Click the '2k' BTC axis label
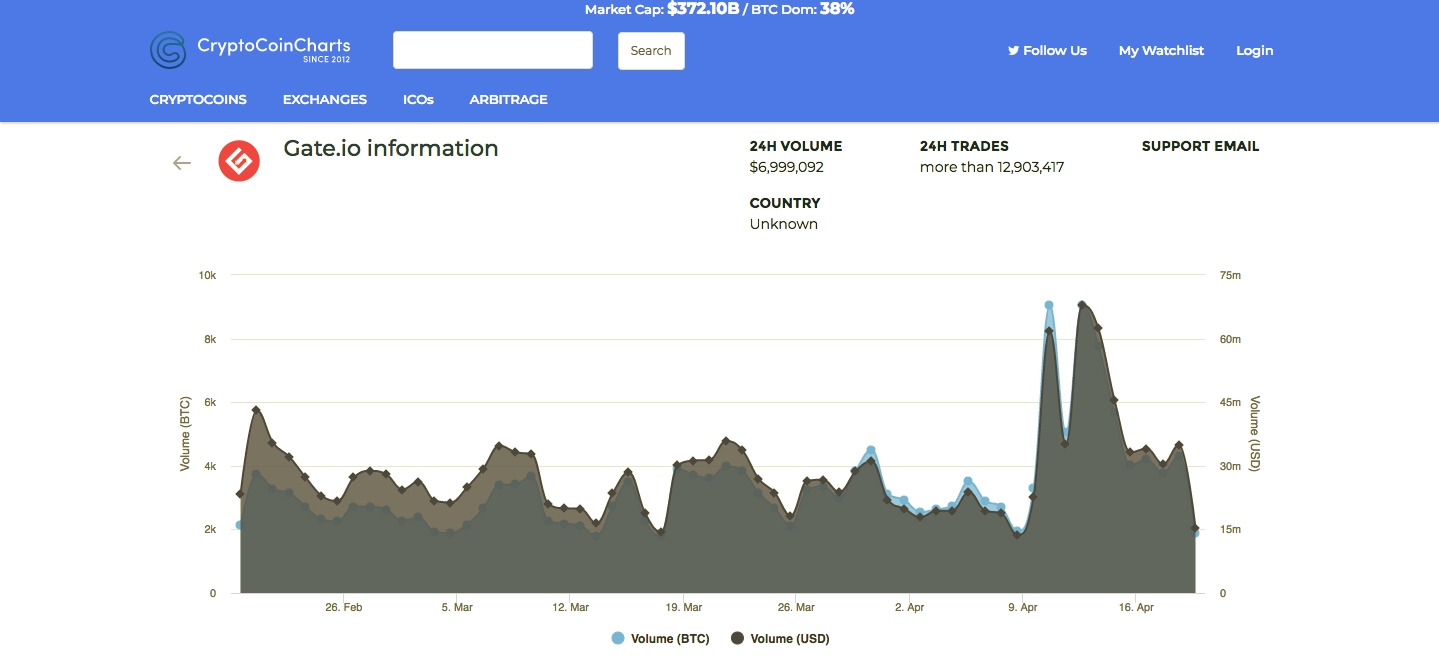Image resolution: width=1439 pixels, height=659 pixels. pyautogui.click(x=210, y=530)
